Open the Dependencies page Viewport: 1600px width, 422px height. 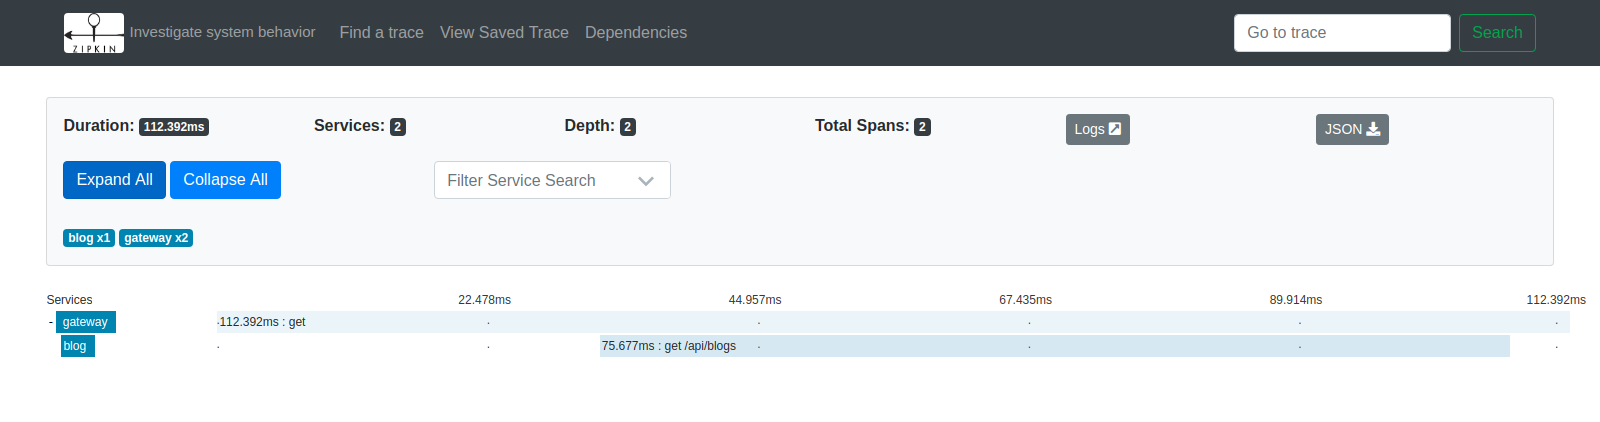(635, 33)
